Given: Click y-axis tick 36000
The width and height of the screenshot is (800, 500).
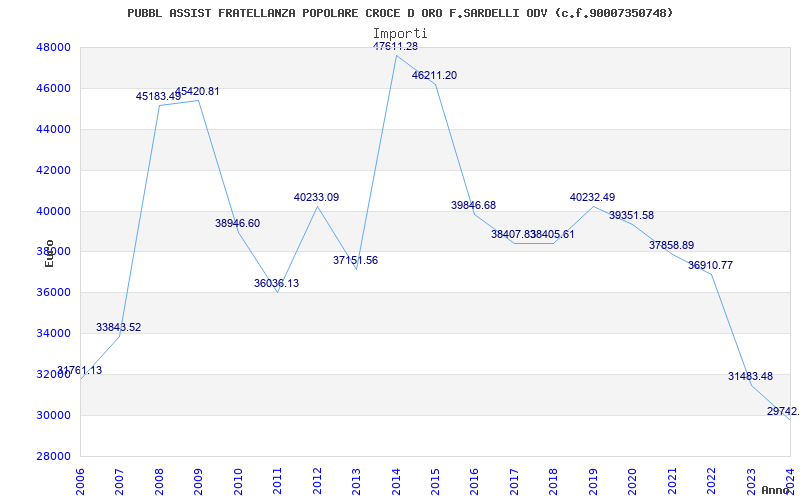Looking at the screenshot, I should (53, 293).
